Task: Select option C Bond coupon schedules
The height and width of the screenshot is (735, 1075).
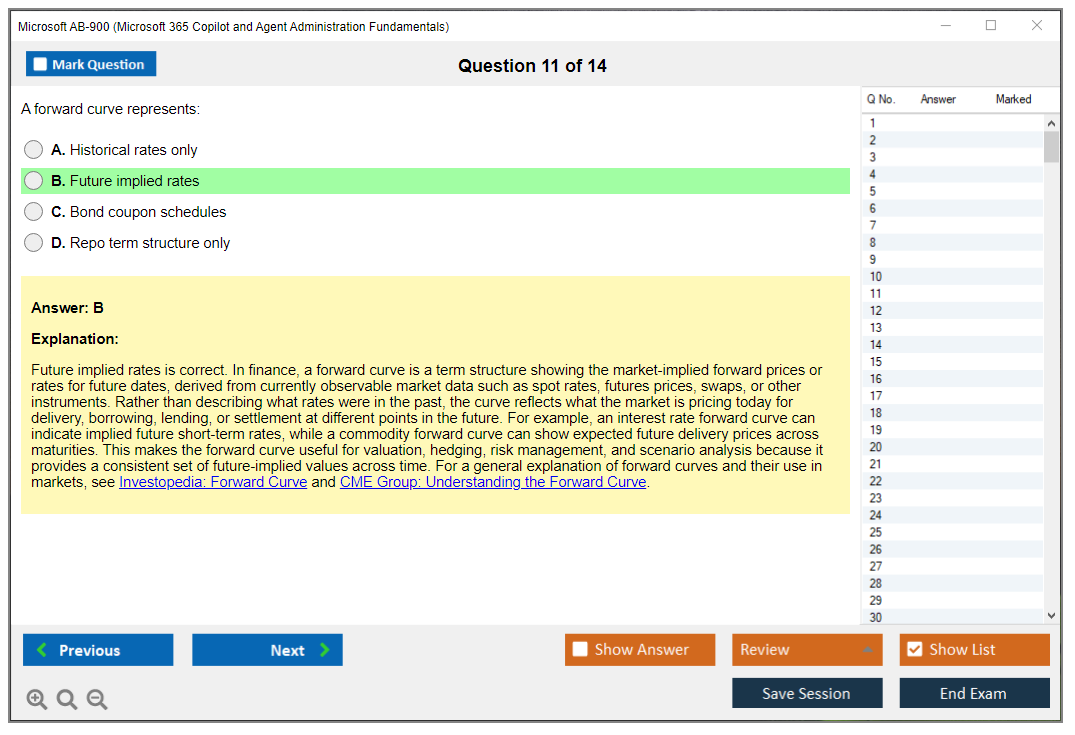Action: pos(33,211)
